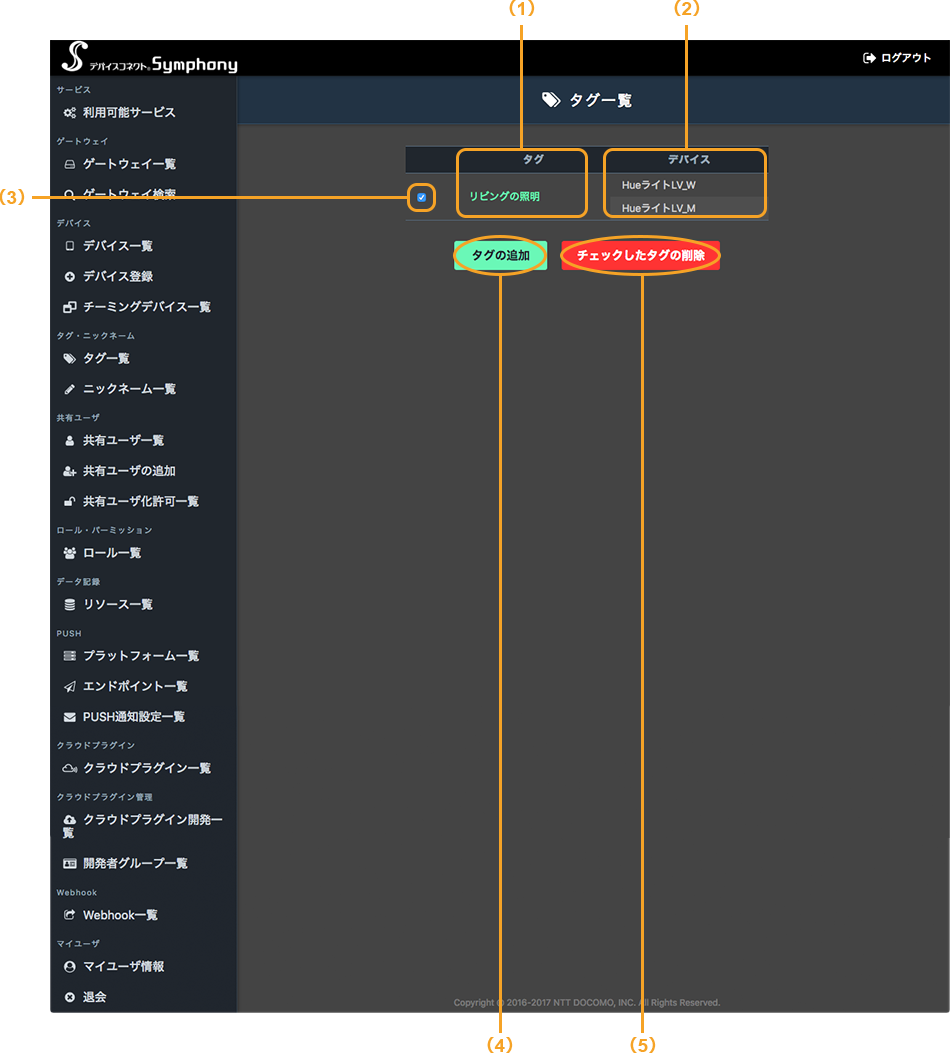Click tags icon beside sidebar タグ一覧

click(69, 359)
